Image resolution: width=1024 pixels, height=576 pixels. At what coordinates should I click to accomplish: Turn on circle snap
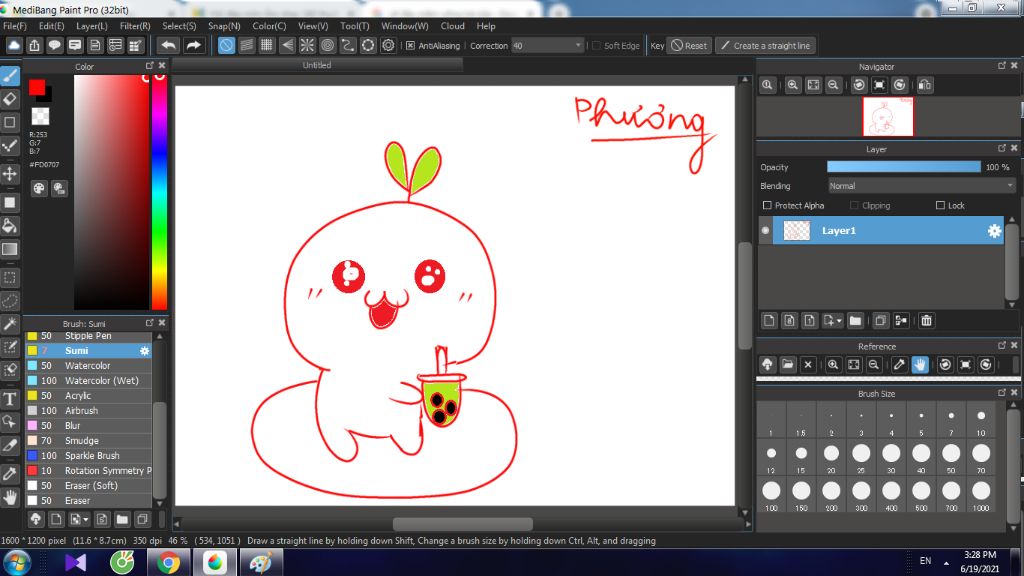point(327,46)
